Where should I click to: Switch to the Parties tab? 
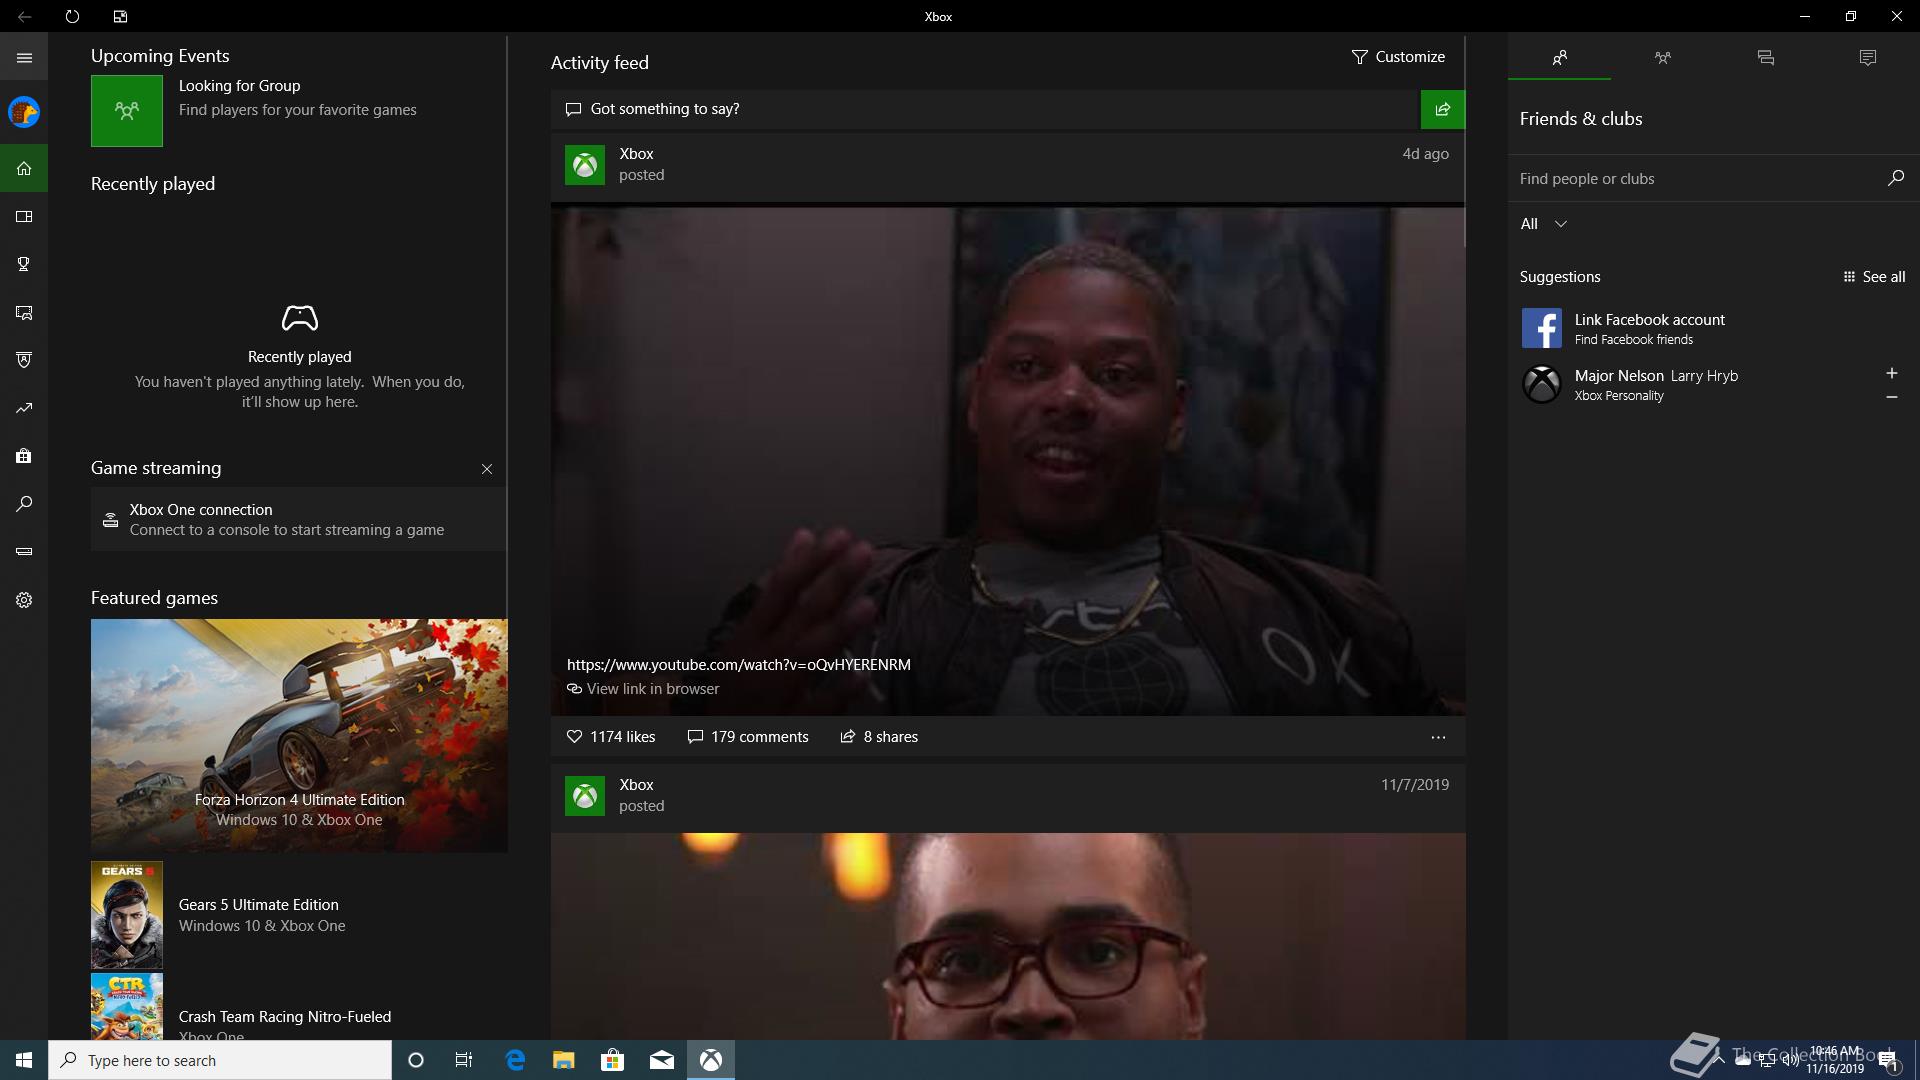click(x=1662, y=58)
